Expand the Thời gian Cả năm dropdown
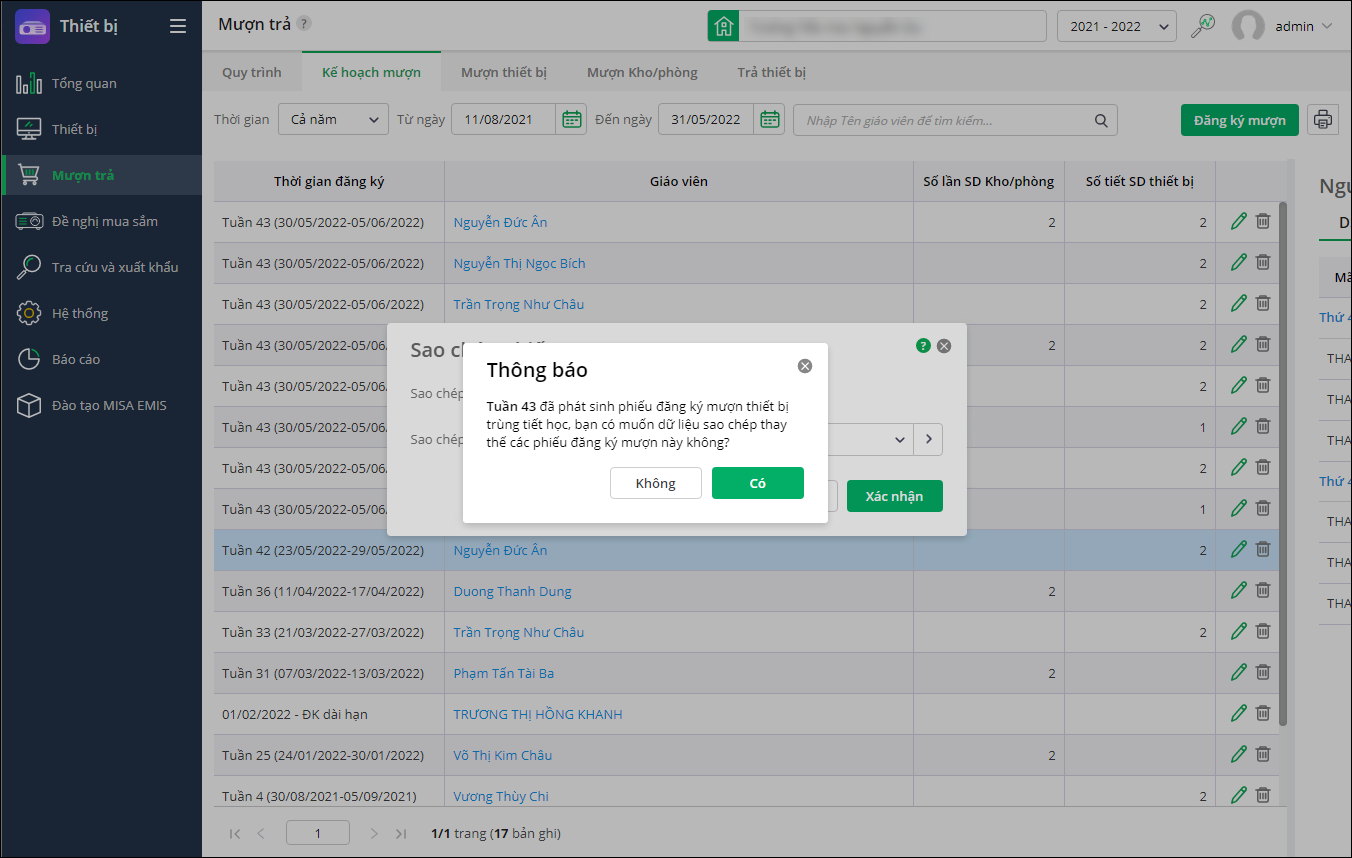1352x858 pixels. click(x=333, y=120)
